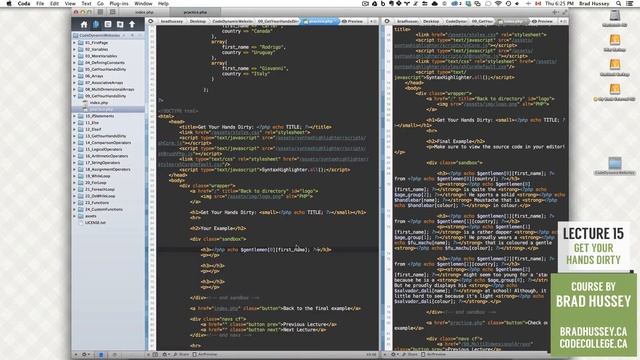Screen dimensions: 640x360
Task: Click the left editor pane's circular path-bar icon
Action: pyautogui.click(x=151, y=21)
